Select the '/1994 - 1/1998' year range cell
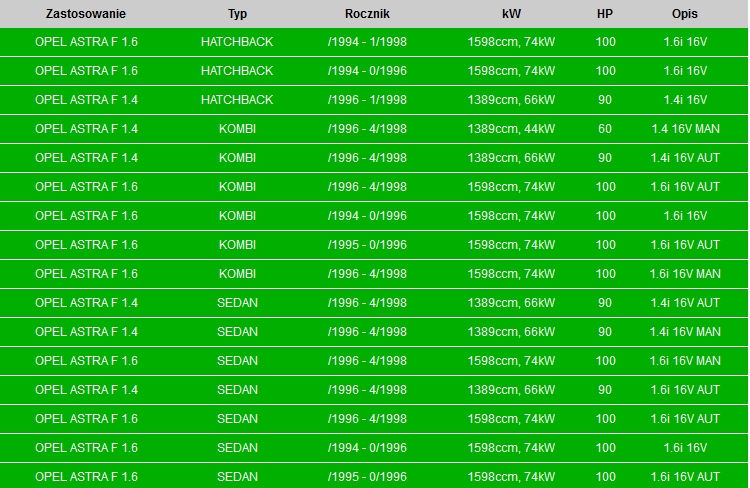The image size is (750, 488). click(x=367, y=42)
